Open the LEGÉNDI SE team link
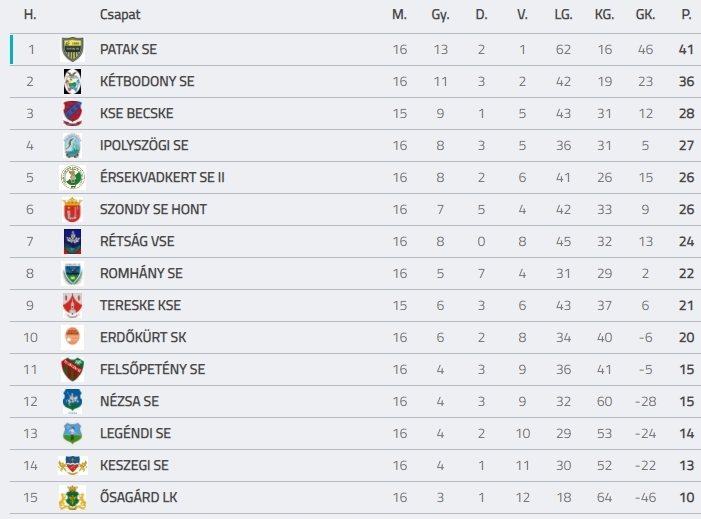This screenshot has height=519, width=701. coord(135,434)
